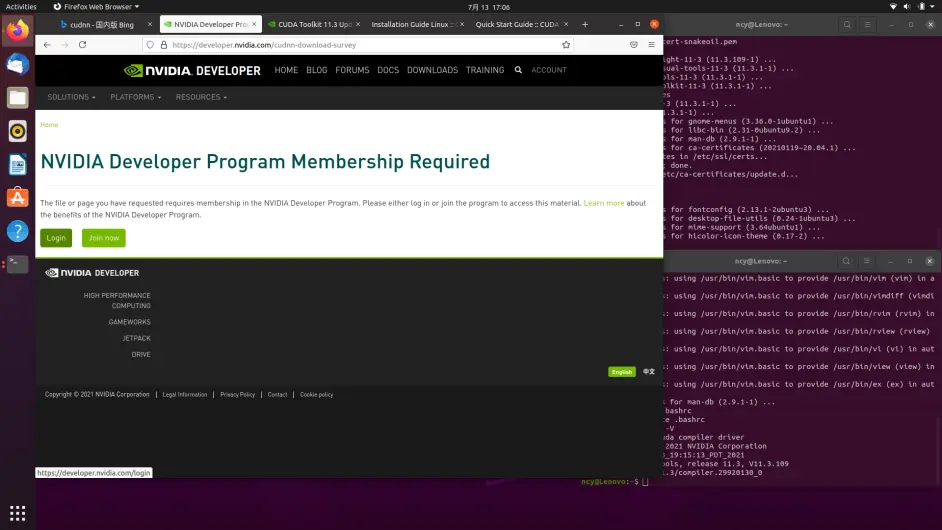Open the JETPACK footer link

(136, 338)
